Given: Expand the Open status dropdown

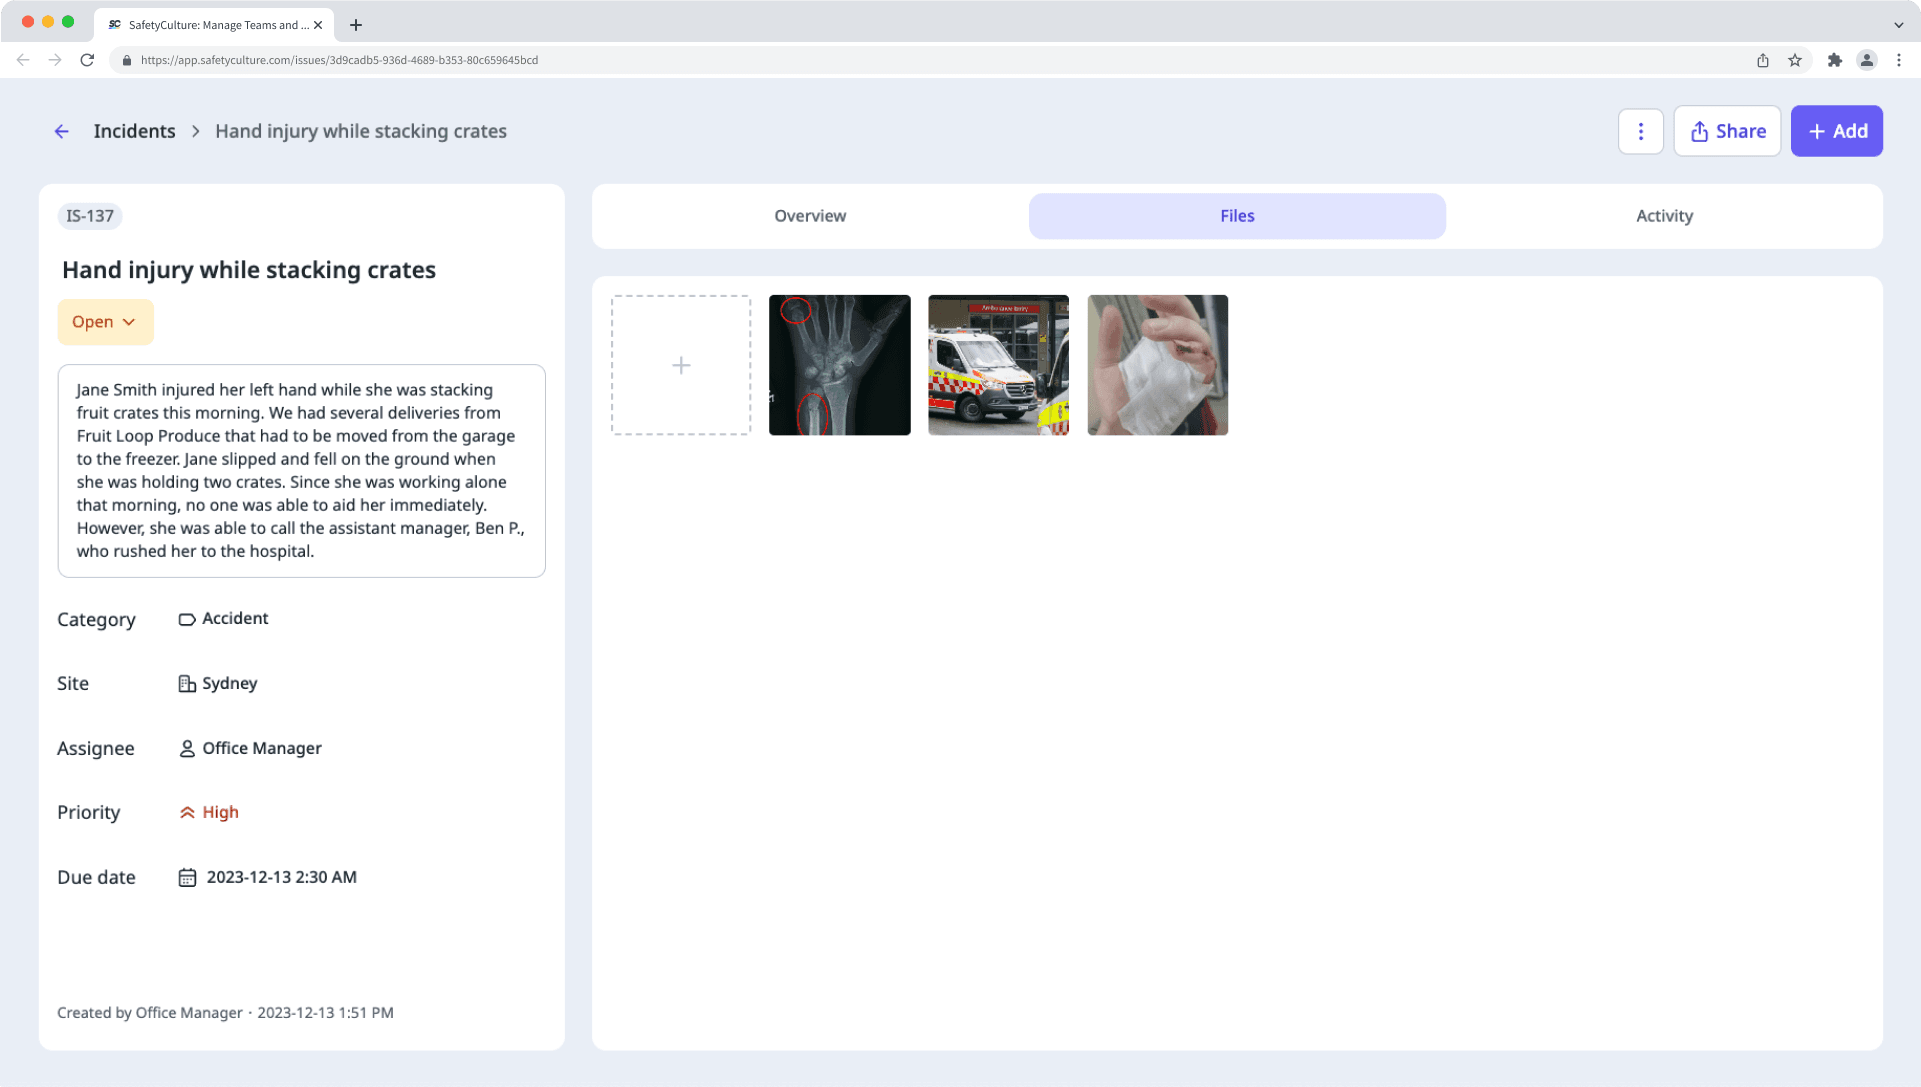Looking at the screenshot, I should [105, 322].
